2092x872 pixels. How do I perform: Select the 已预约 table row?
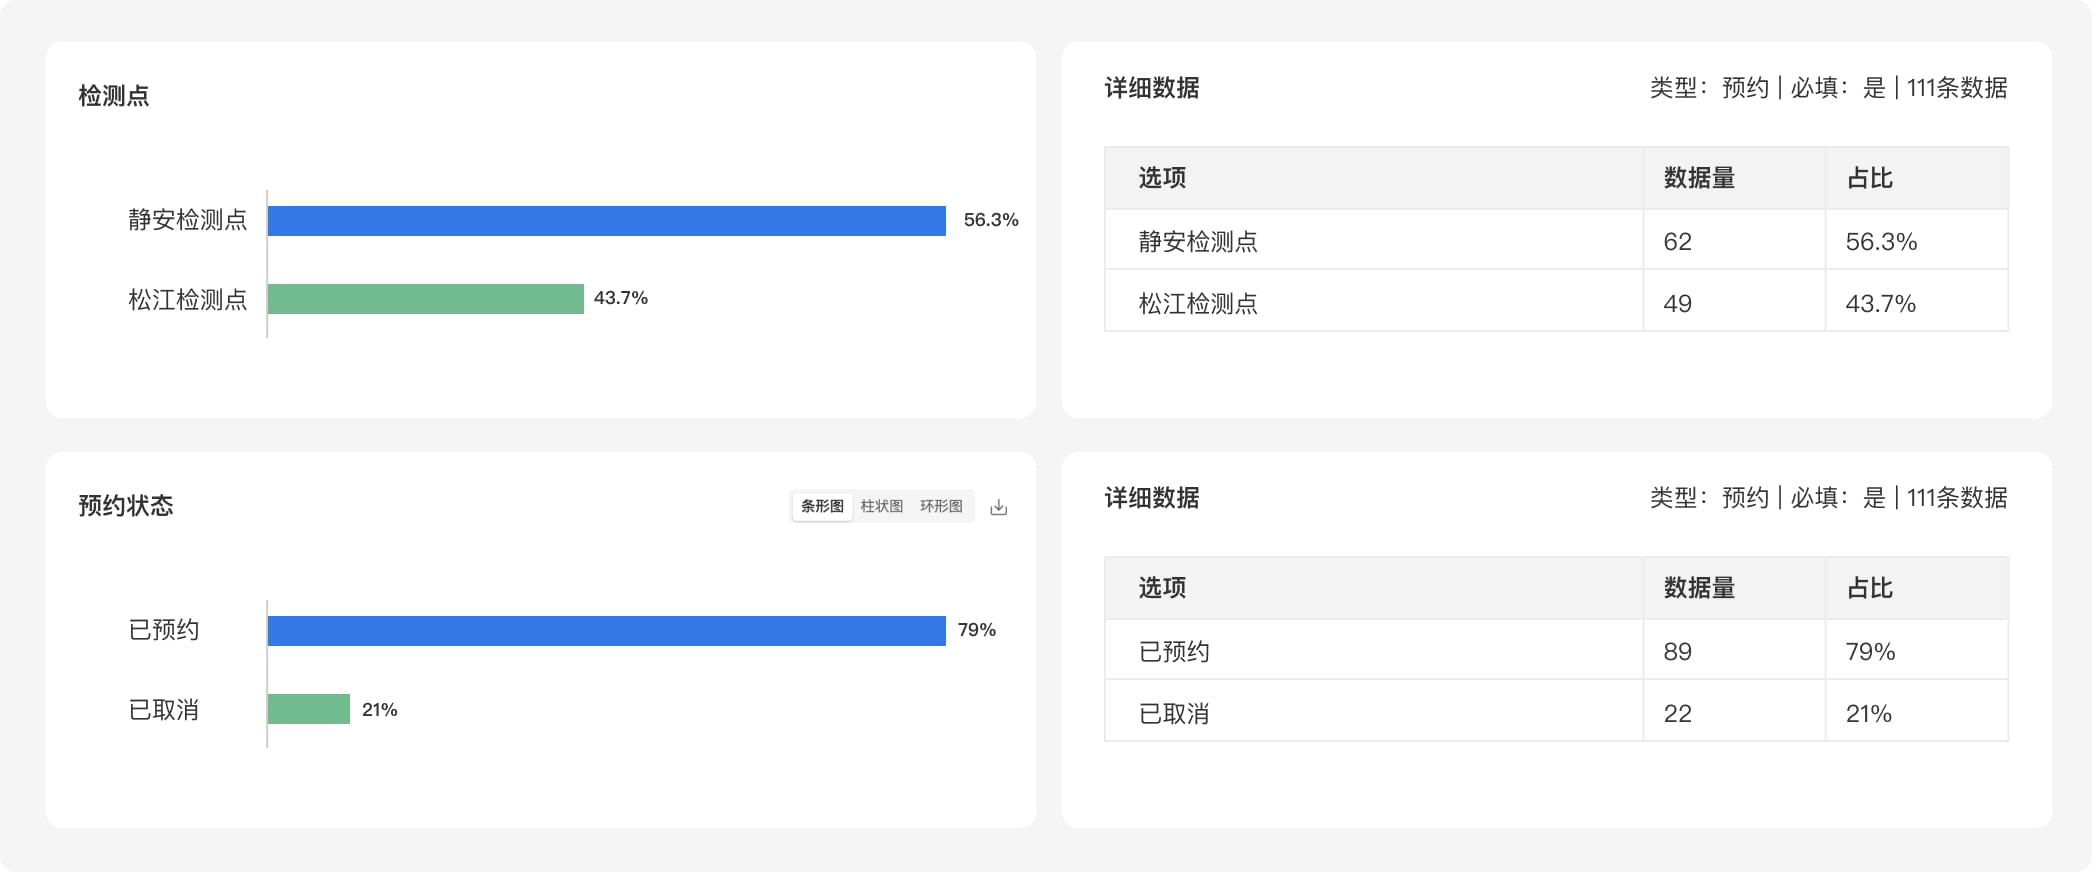pos(1556,650)
